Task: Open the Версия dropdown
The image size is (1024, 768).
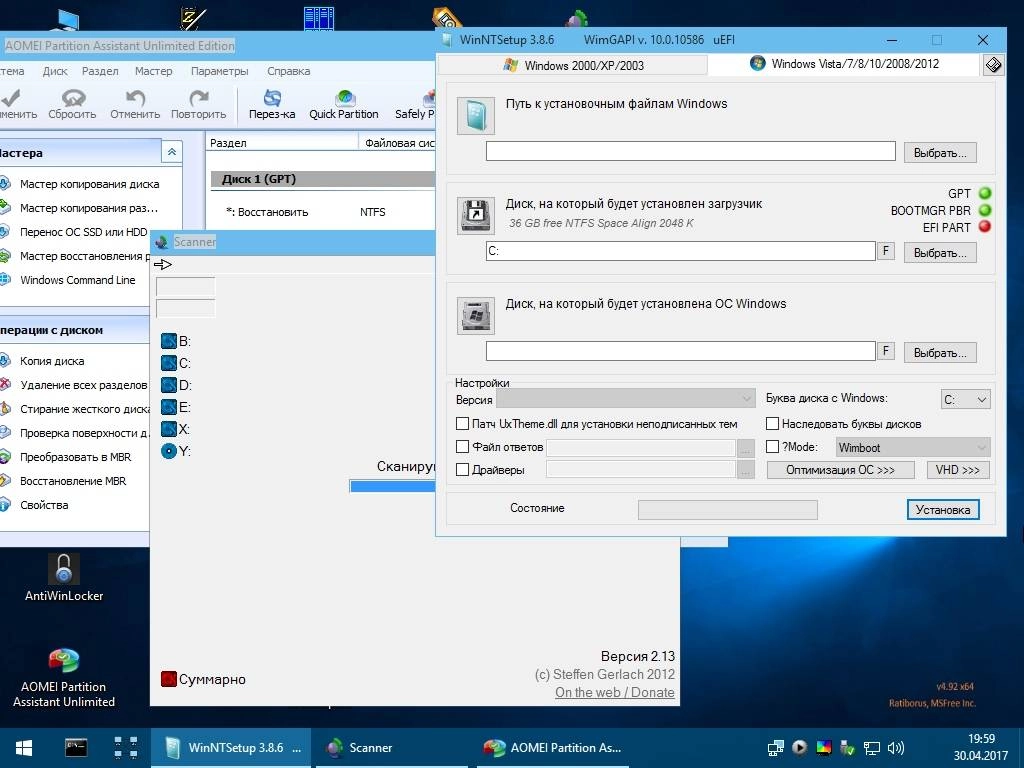Action: (626, 398)
